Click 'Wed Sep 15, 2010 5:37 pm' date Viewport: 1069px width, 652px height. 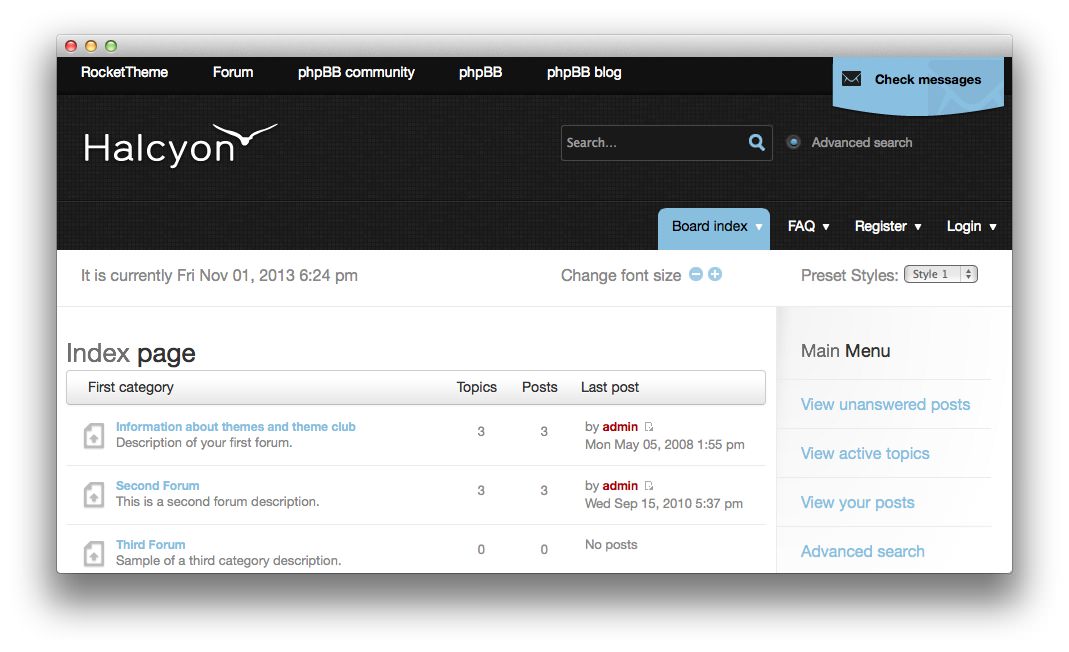[x=663, y=503]
